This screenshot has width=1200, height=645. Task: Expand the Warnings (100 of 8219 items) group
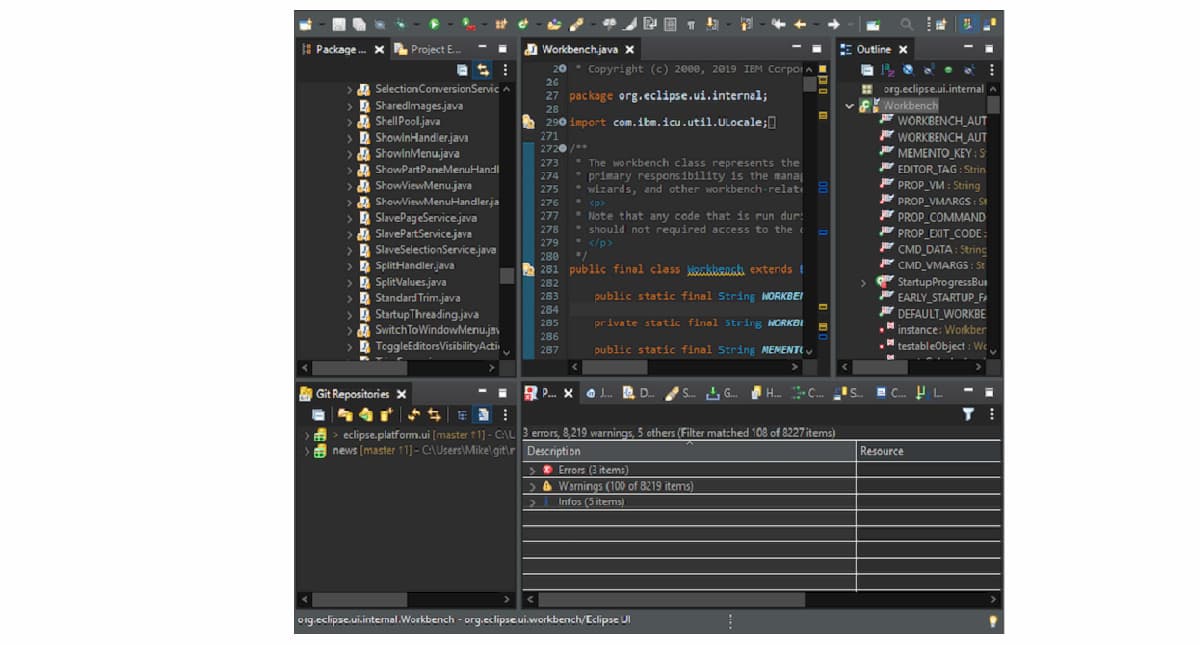[x=533, y=486]
